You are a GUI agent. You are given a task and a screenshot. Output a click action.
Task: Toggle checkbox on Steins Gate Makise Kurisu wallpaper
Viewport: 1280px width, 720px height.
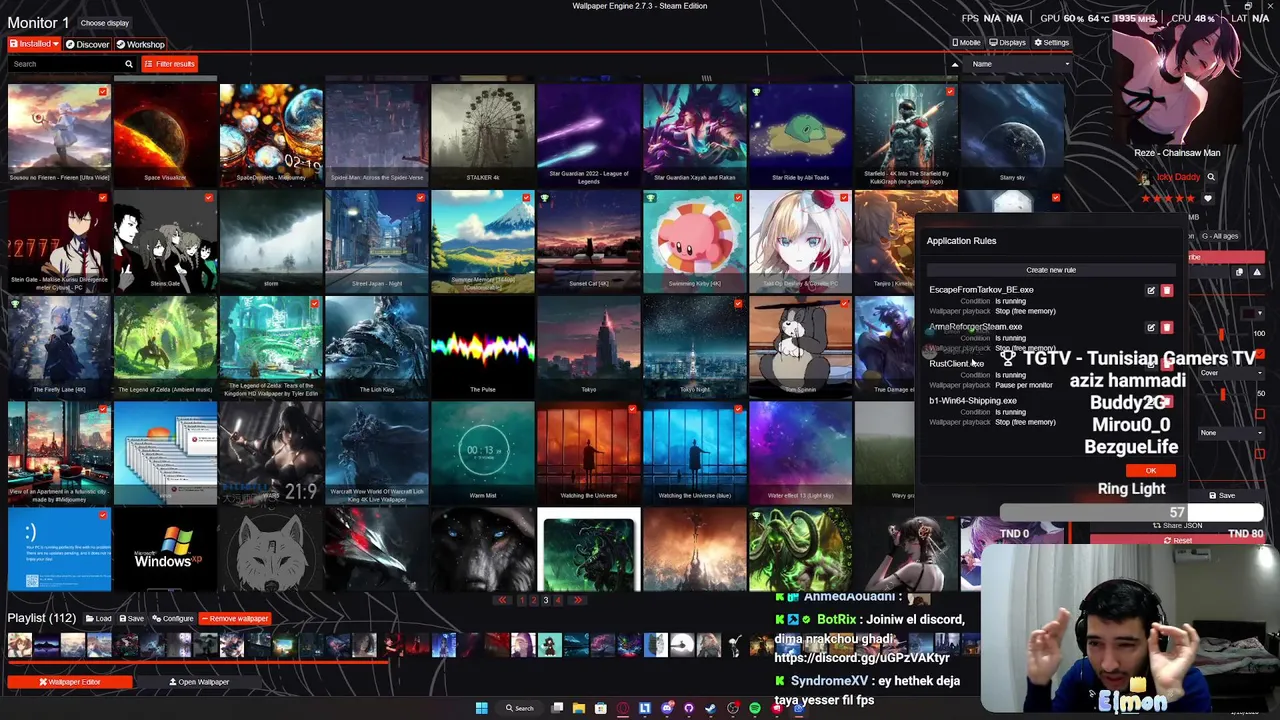[x=102, y=198]
